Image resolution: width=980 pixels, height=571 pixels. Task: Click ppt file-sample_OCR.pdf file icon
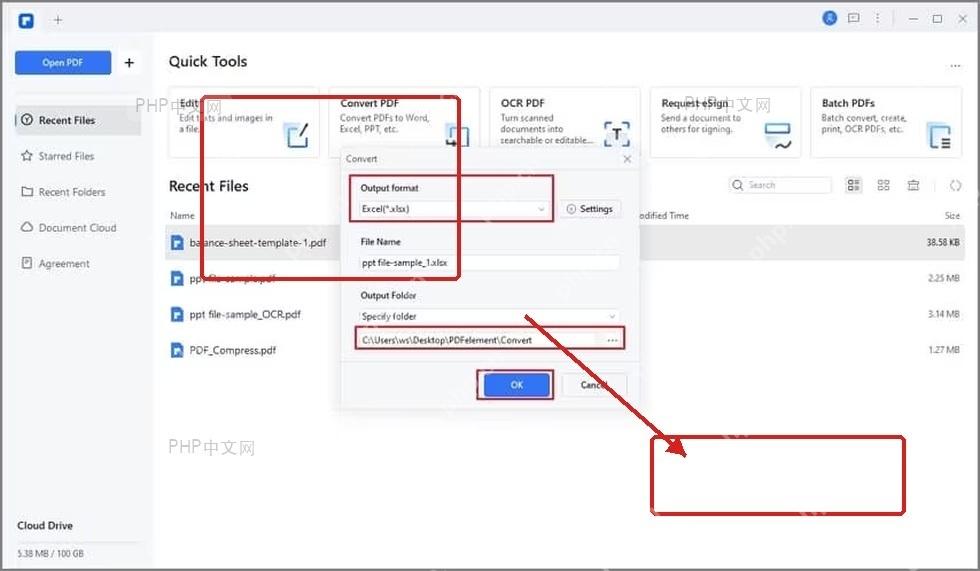coord(178,314)
